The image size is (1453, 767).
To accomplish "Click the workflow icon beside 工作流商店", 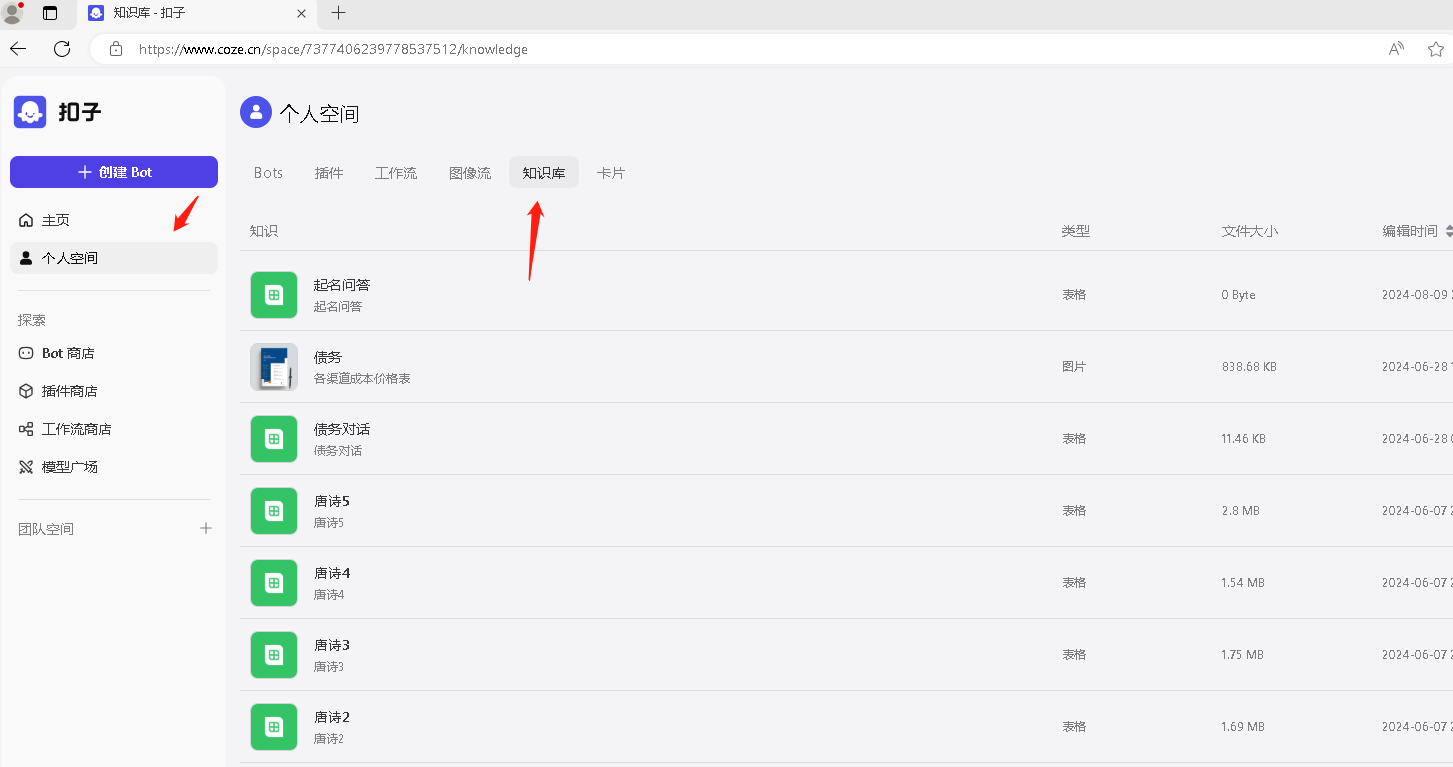I will (26, 429).
